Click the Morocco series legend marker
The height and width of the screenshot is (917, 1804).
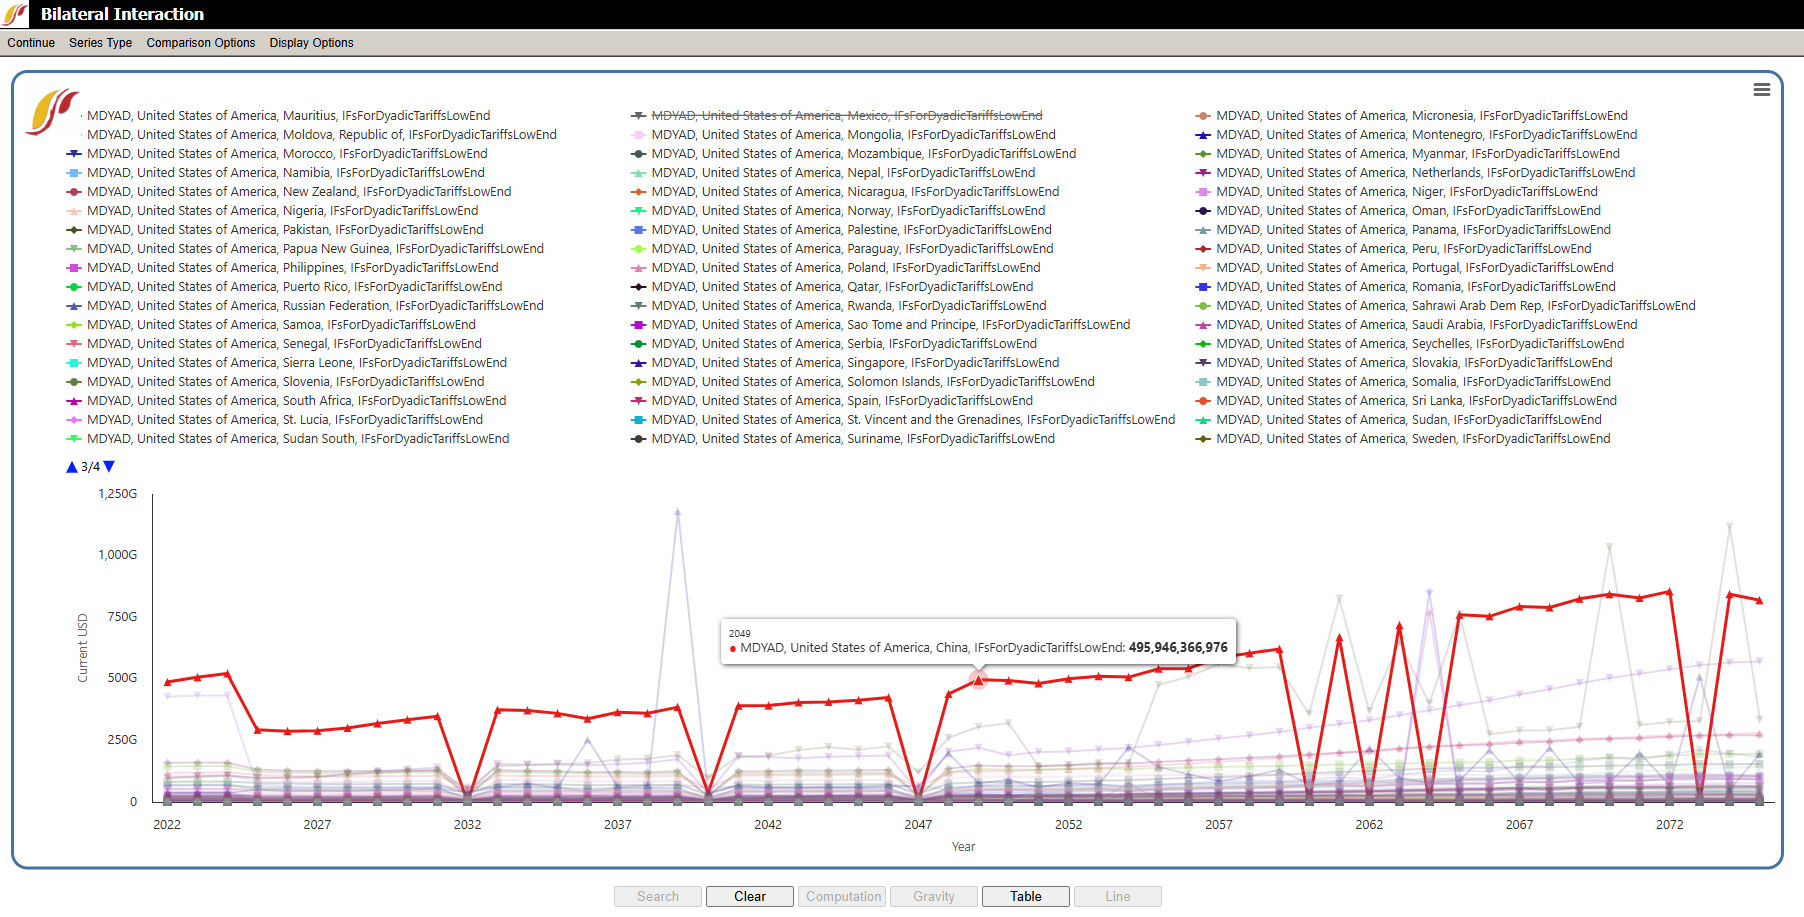pyautogui.click(x=74, y=154)
